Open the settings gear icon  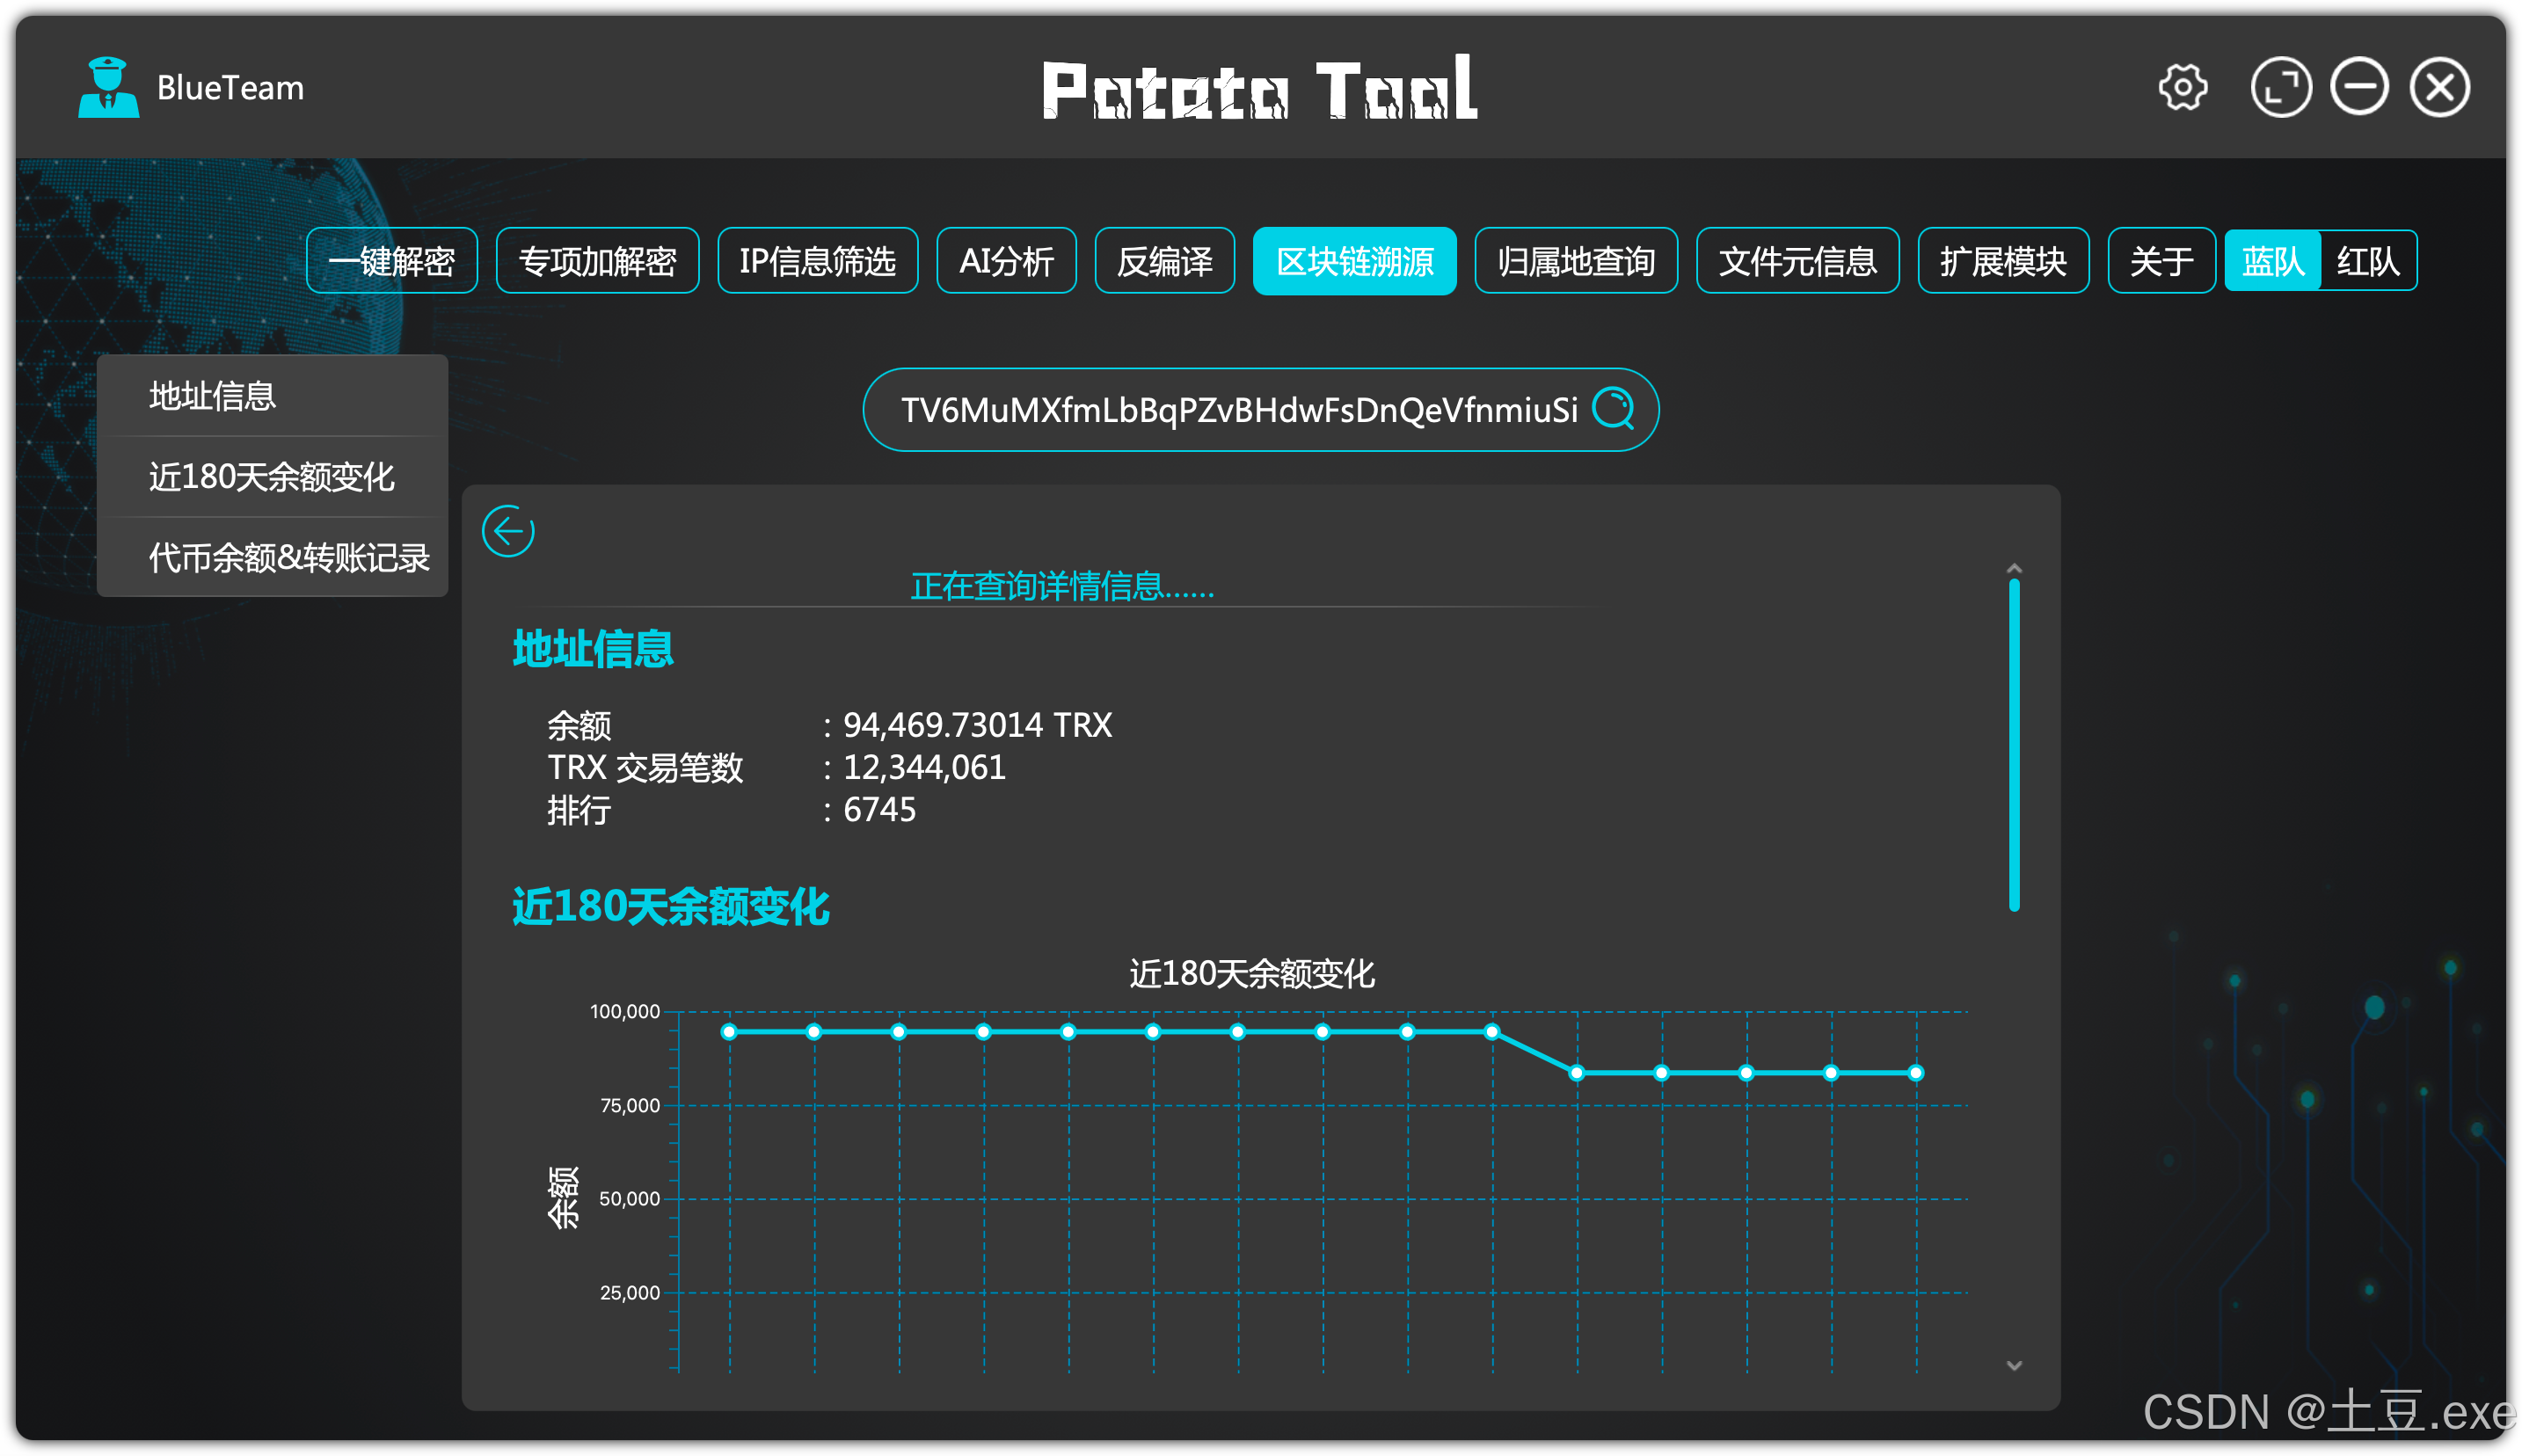pos(2182,88)
